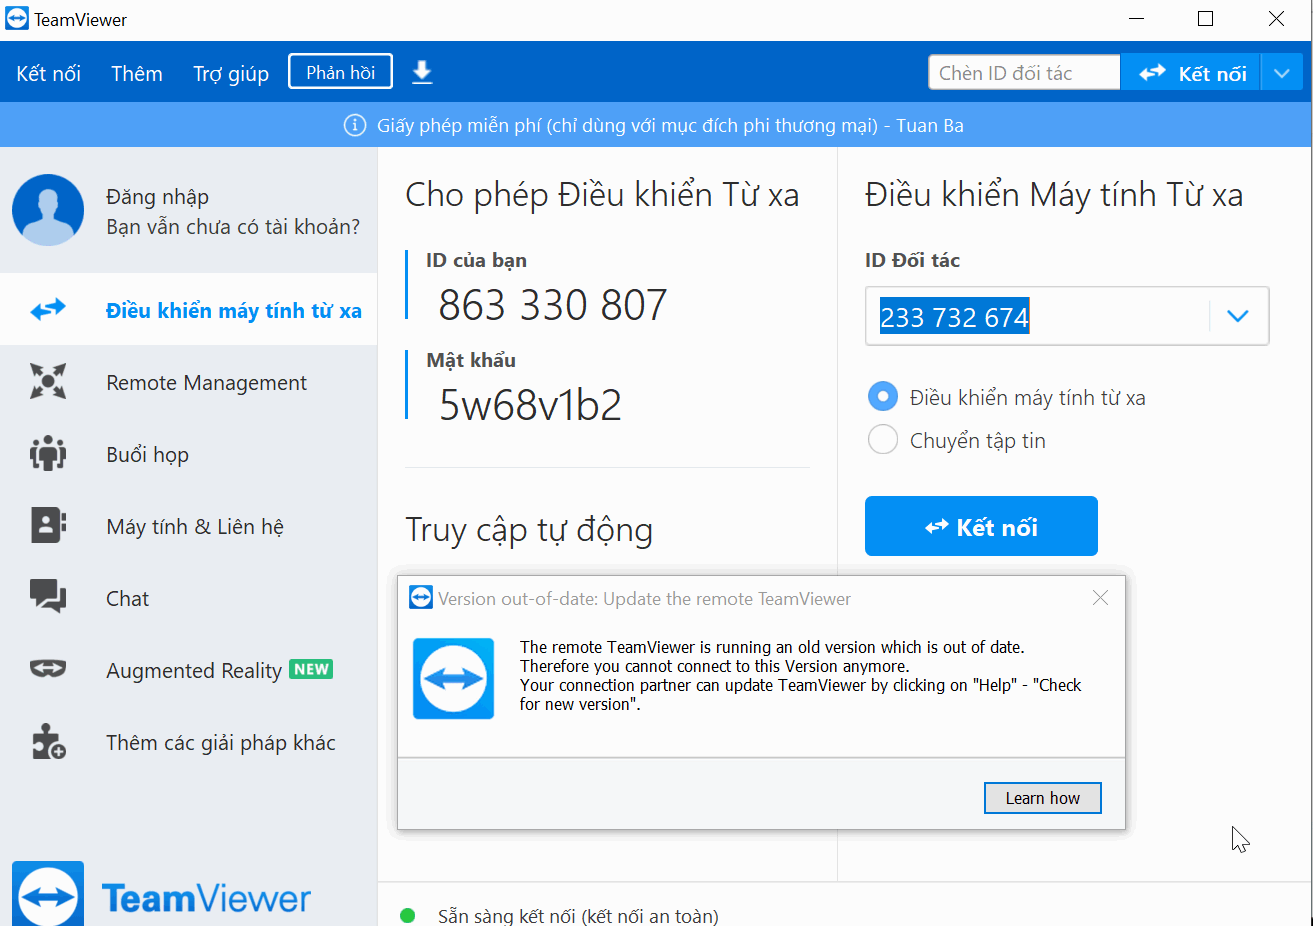
Task: Click the Máy tính & Liên hệ contacts icon
Action: (x=47, y=526)
